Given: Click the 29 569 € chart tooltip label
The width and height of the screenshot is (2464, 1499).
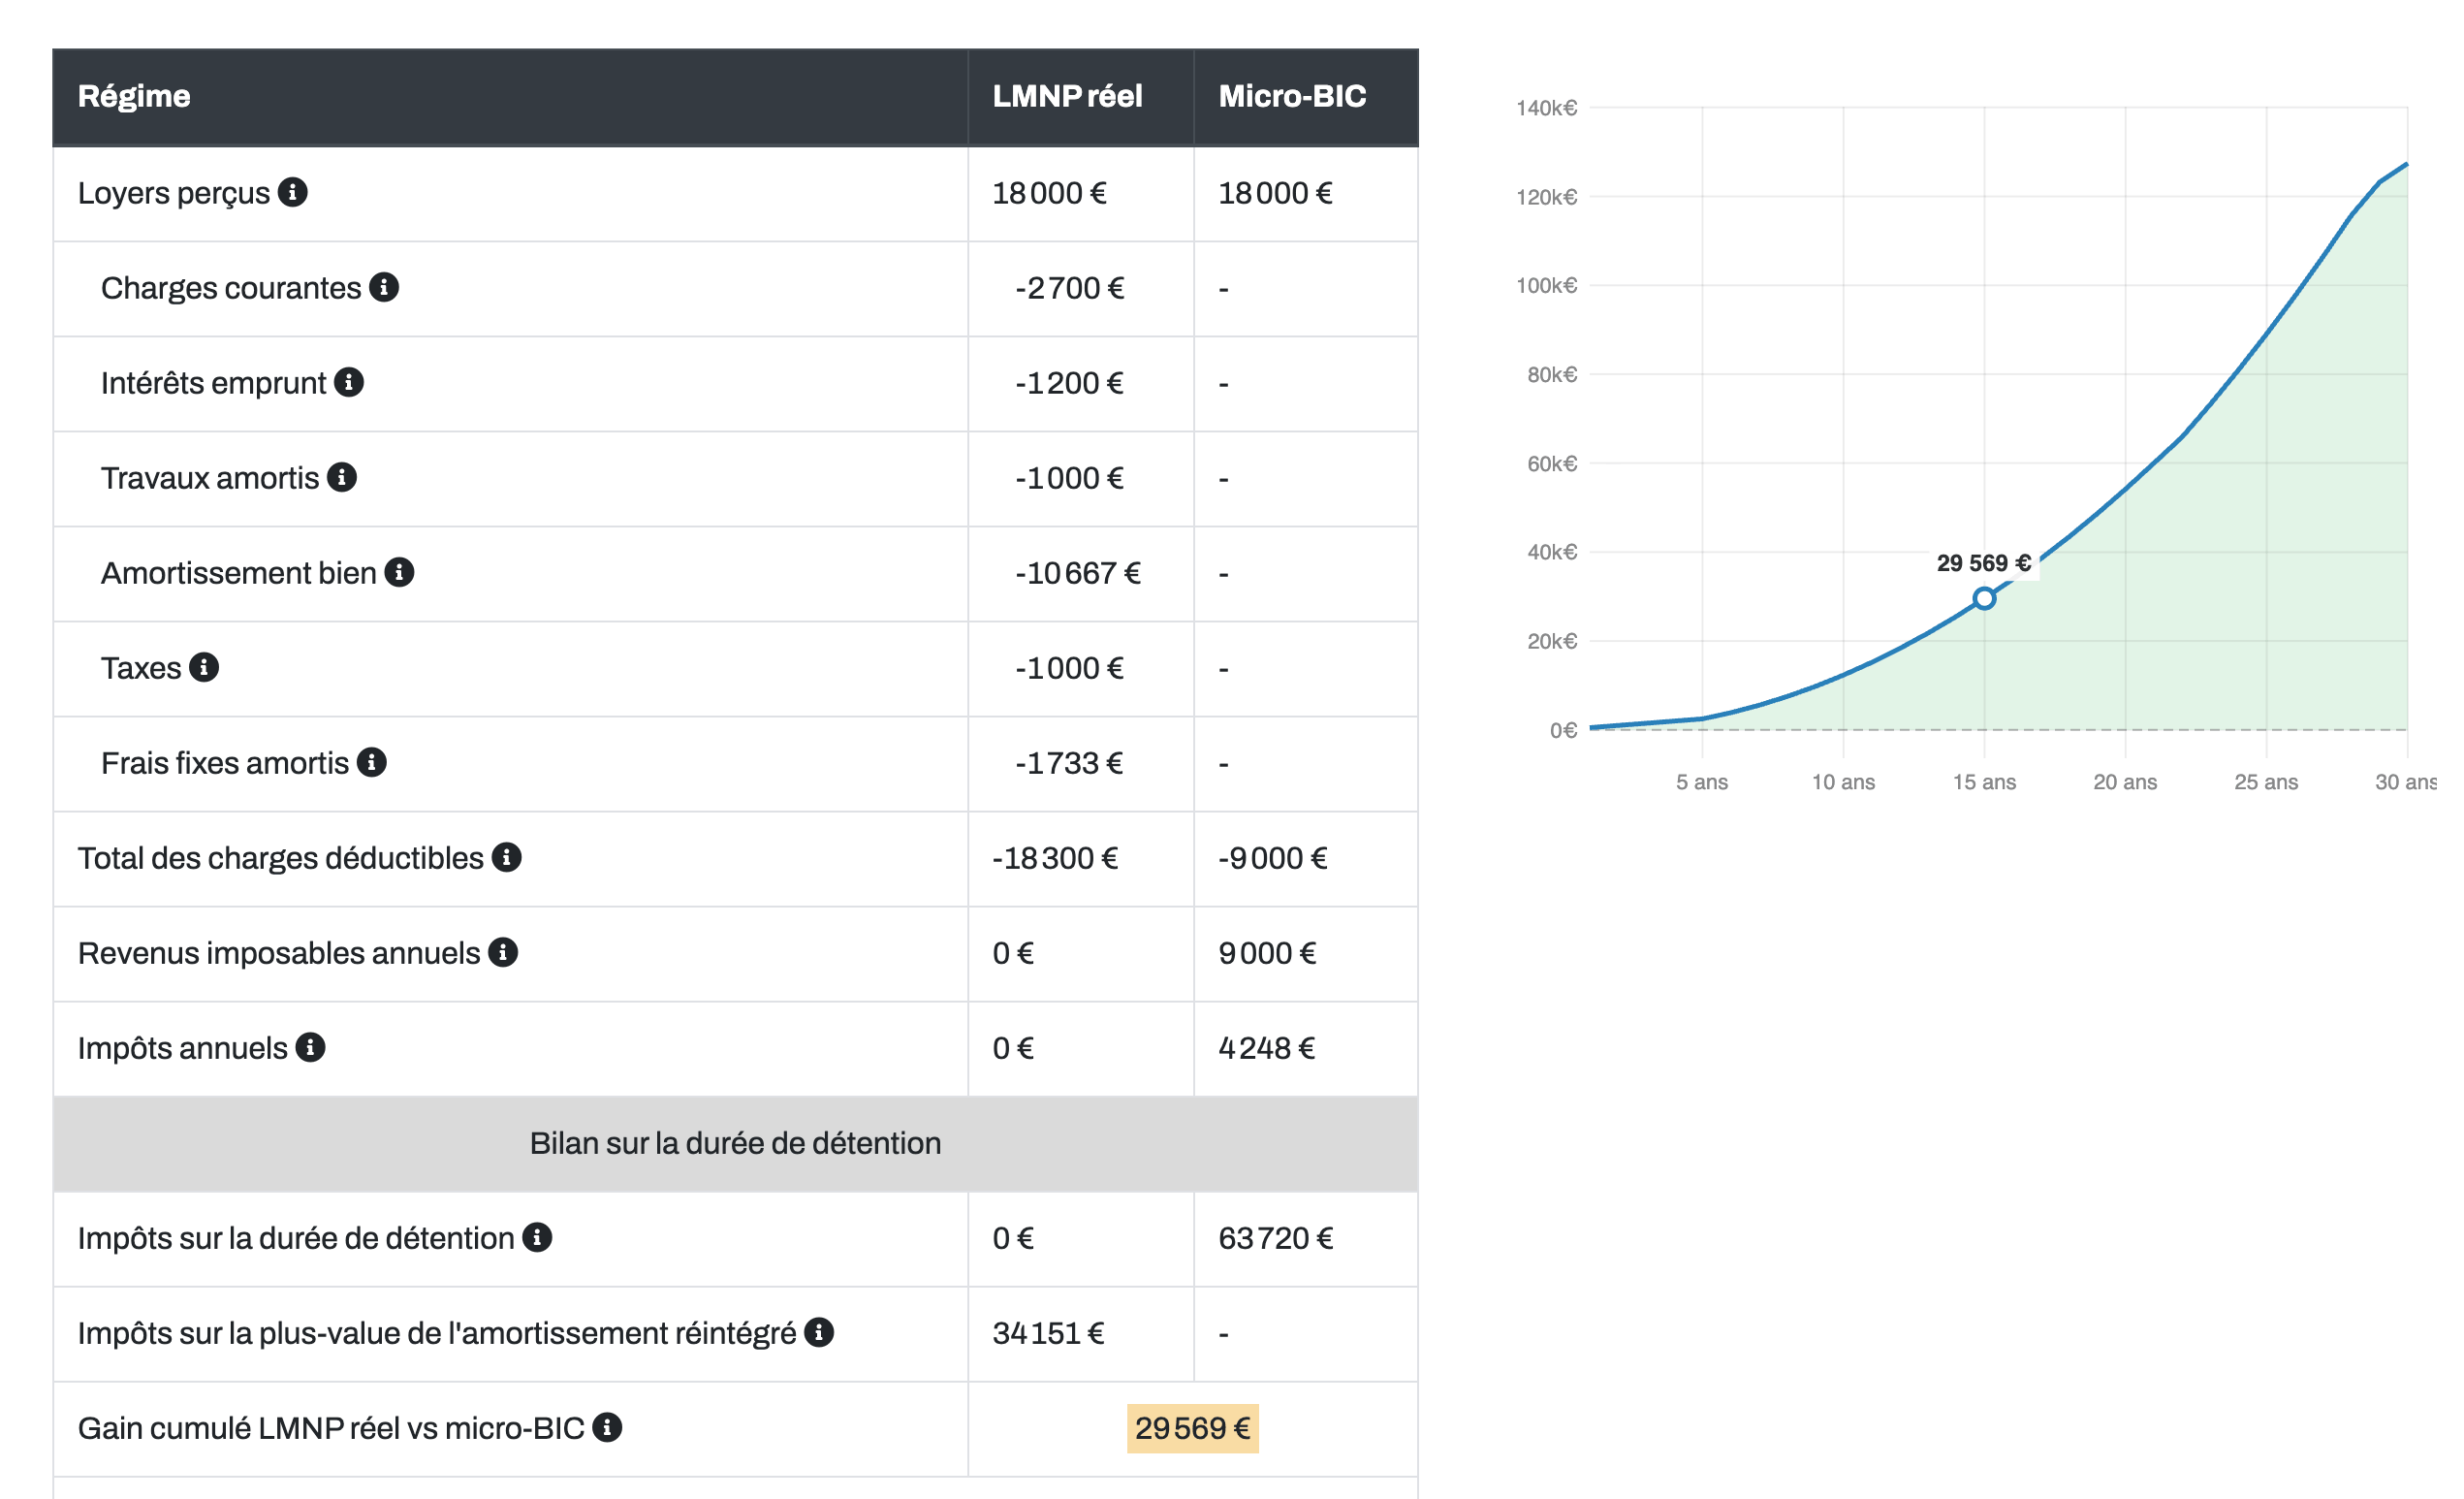Looking at the screenshot, I should [x=1984, y=563].
